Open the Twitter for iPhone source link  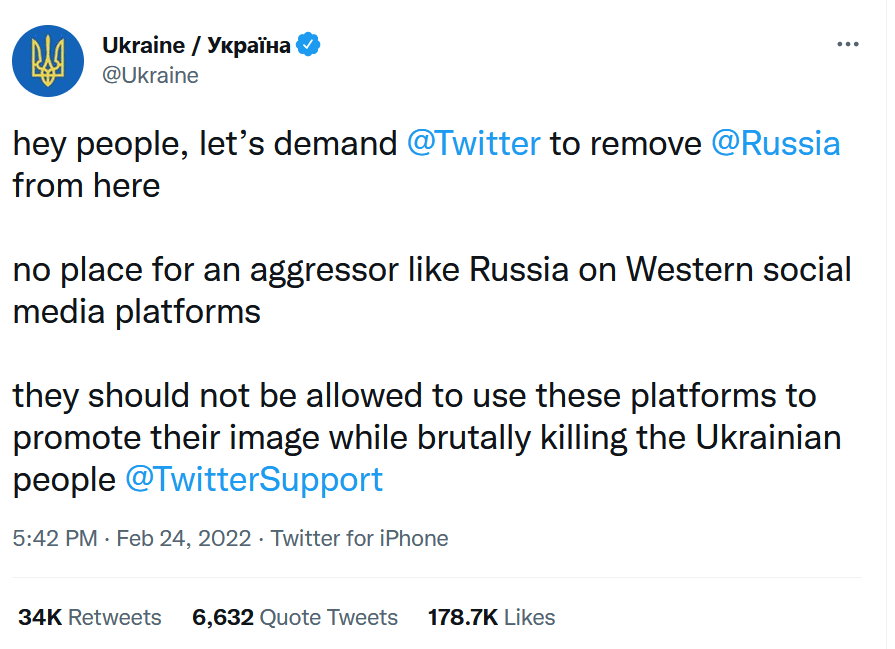click(x=359, y=538)
